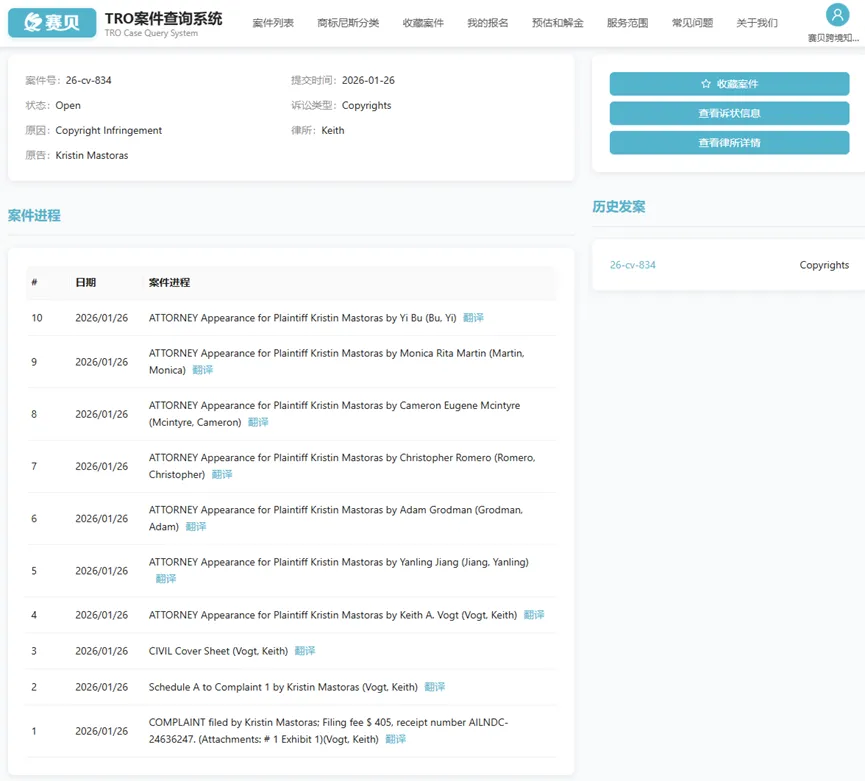Translate row 9 Monica Rita Martin entry
This screenshot has height=781, width=865.
click(202, 370)
